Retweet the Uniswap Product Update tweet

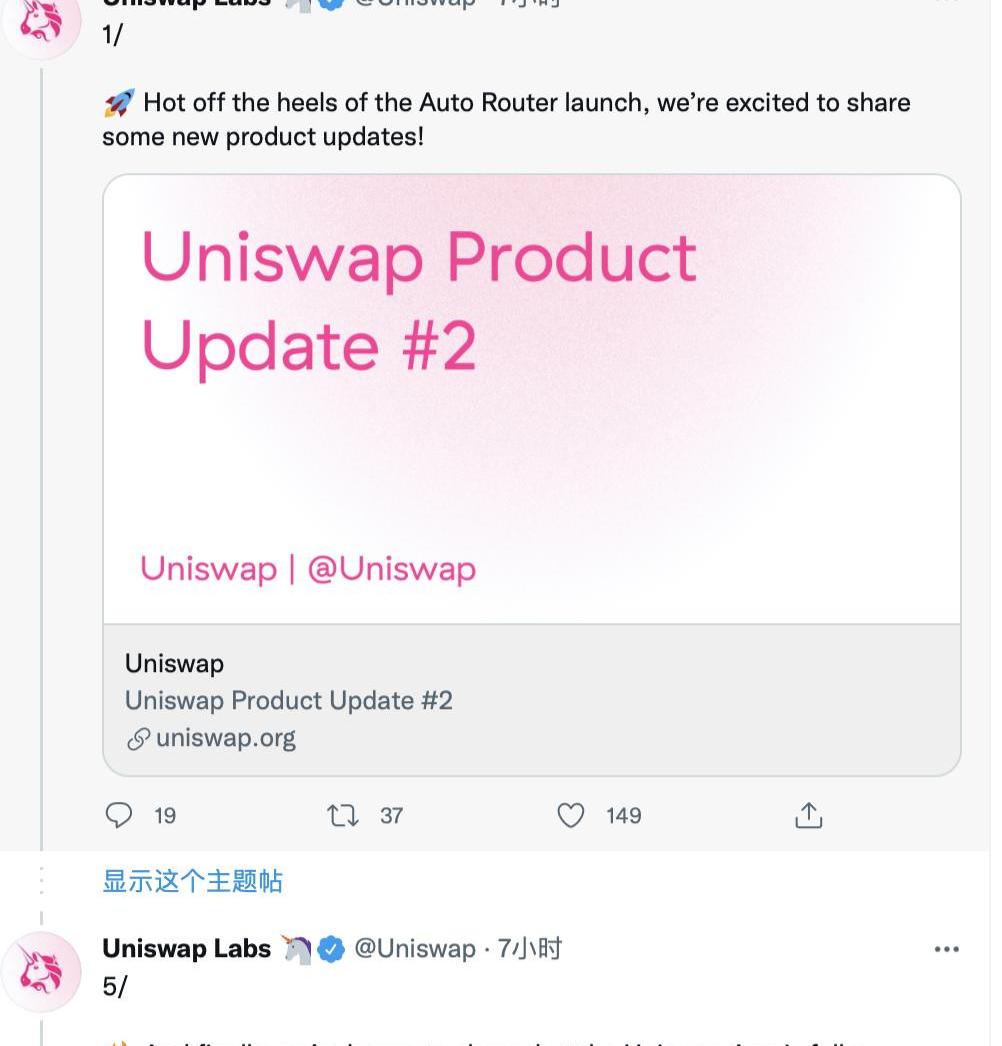[x=343, y=816]
